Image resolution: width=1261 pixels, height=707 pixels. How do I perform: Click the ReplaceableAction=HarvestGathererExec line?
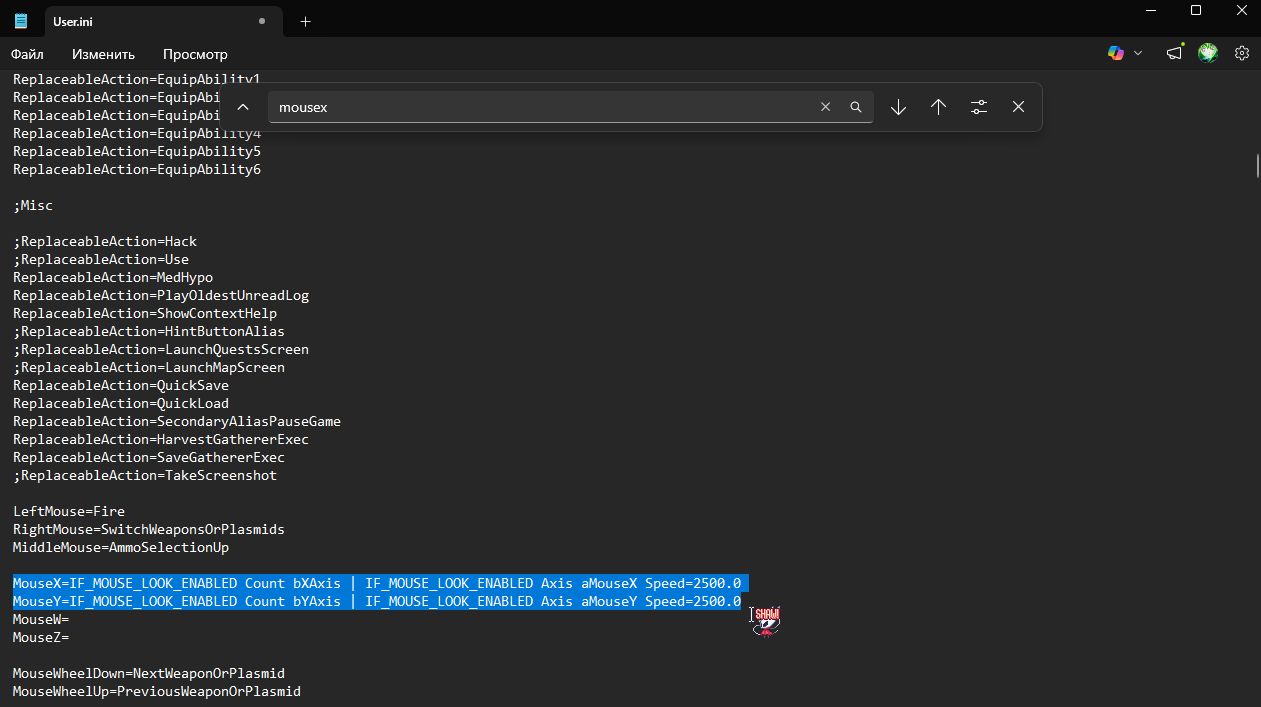coord(161,439)
